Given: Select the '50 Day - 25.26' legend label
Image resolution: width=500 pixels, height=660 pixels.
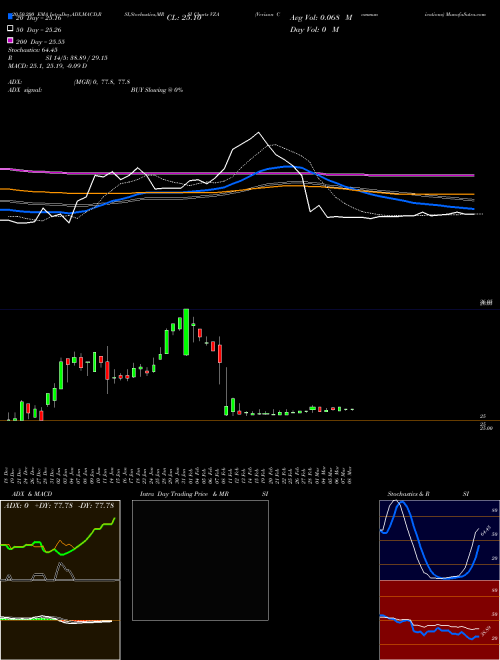Looking at the screenshot, I should click(x=39, y=29).
